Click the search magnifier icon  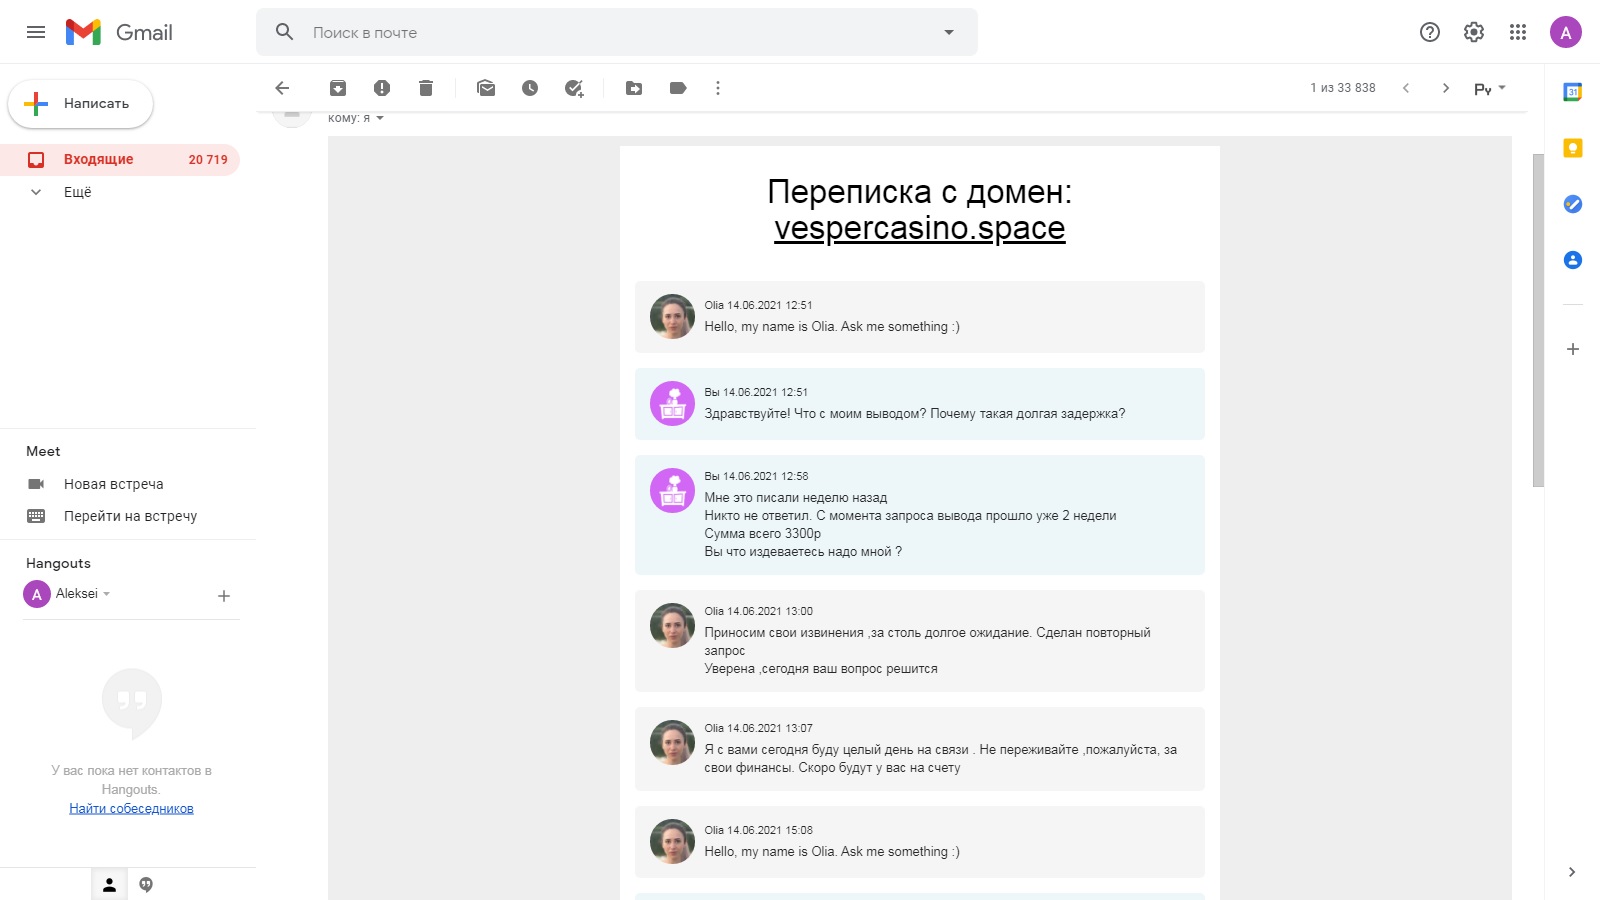285,32
